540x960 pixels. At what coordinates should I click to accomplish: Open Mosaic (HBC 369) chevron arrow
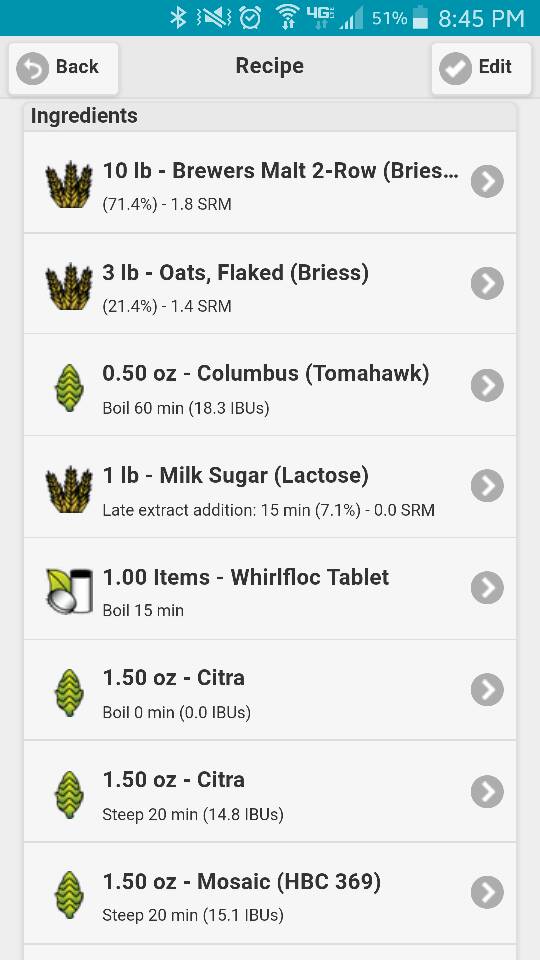487,893
